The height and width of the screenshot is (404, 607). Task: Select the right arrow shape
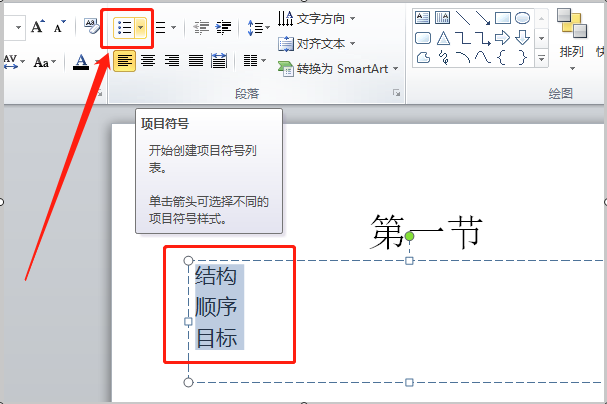coord(502,38)
